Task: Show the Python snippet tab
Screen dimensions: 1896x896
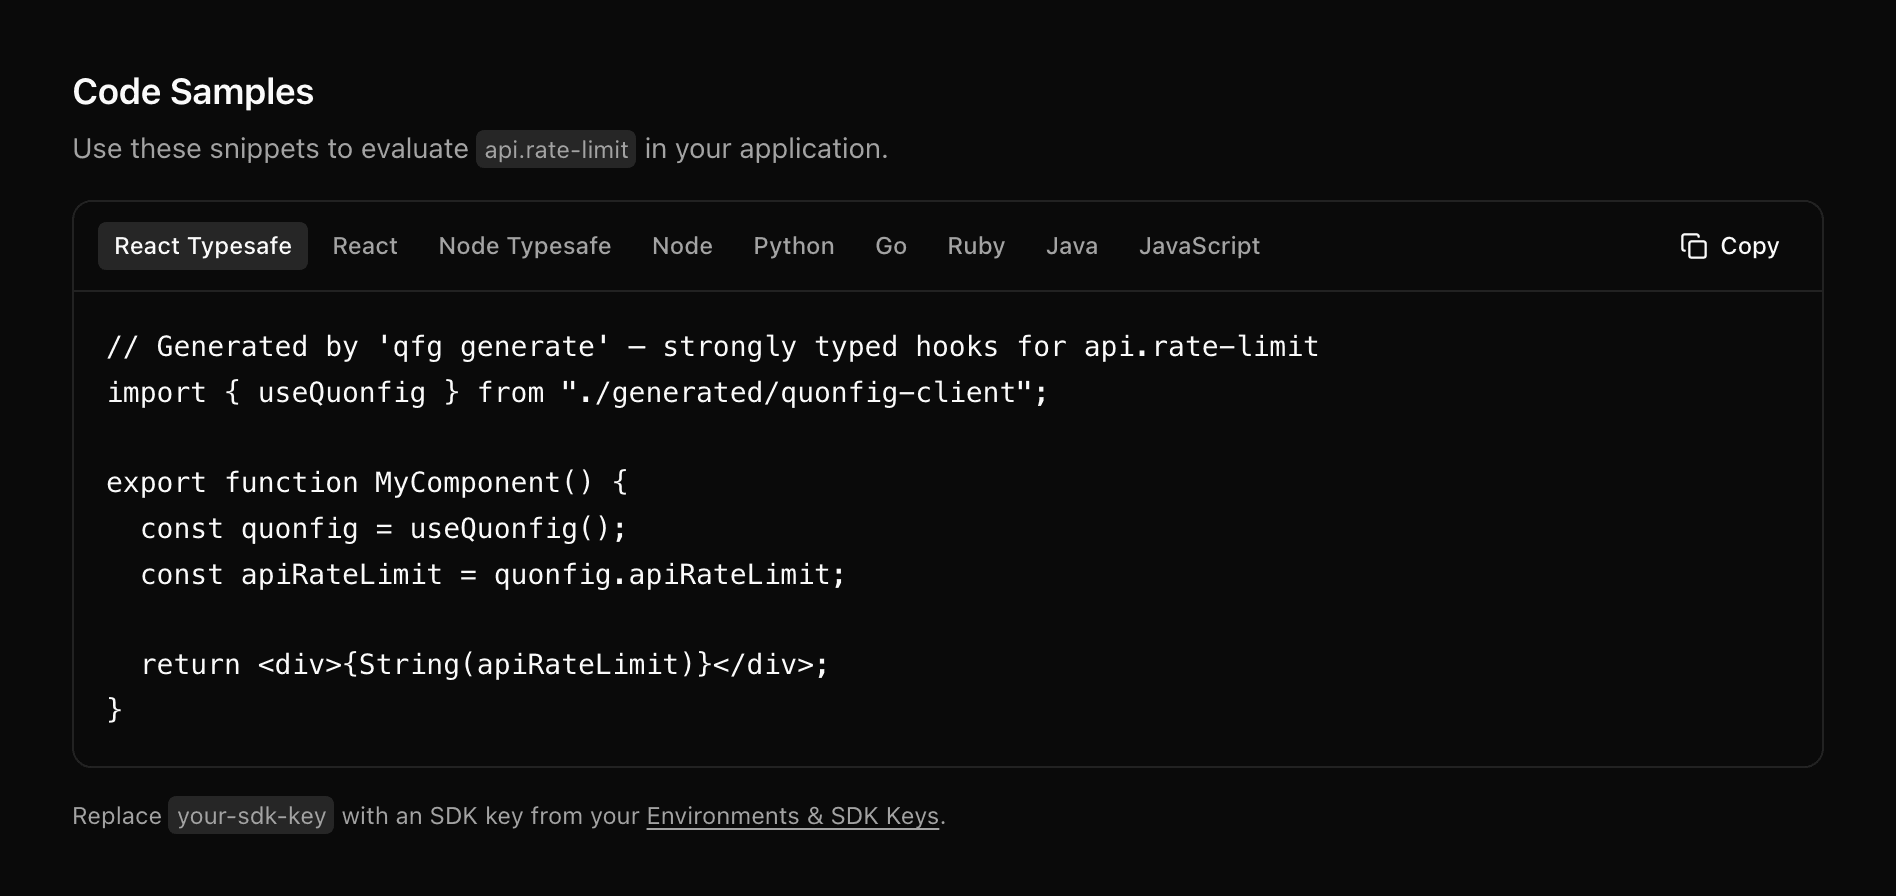Action: tap(794, 246)
